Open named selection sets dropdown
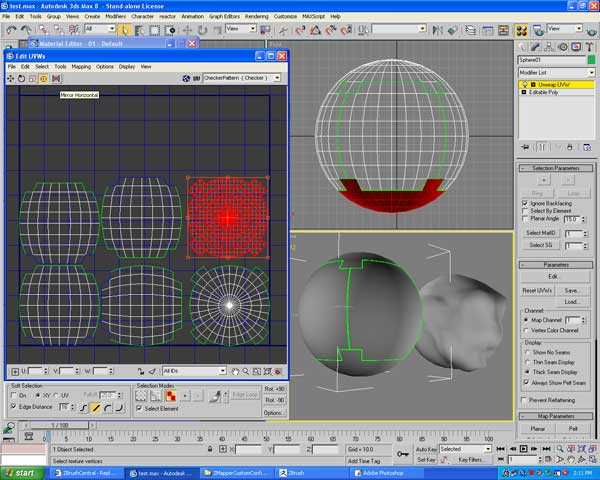Screen dimensions: 600x480 point(399,29)
